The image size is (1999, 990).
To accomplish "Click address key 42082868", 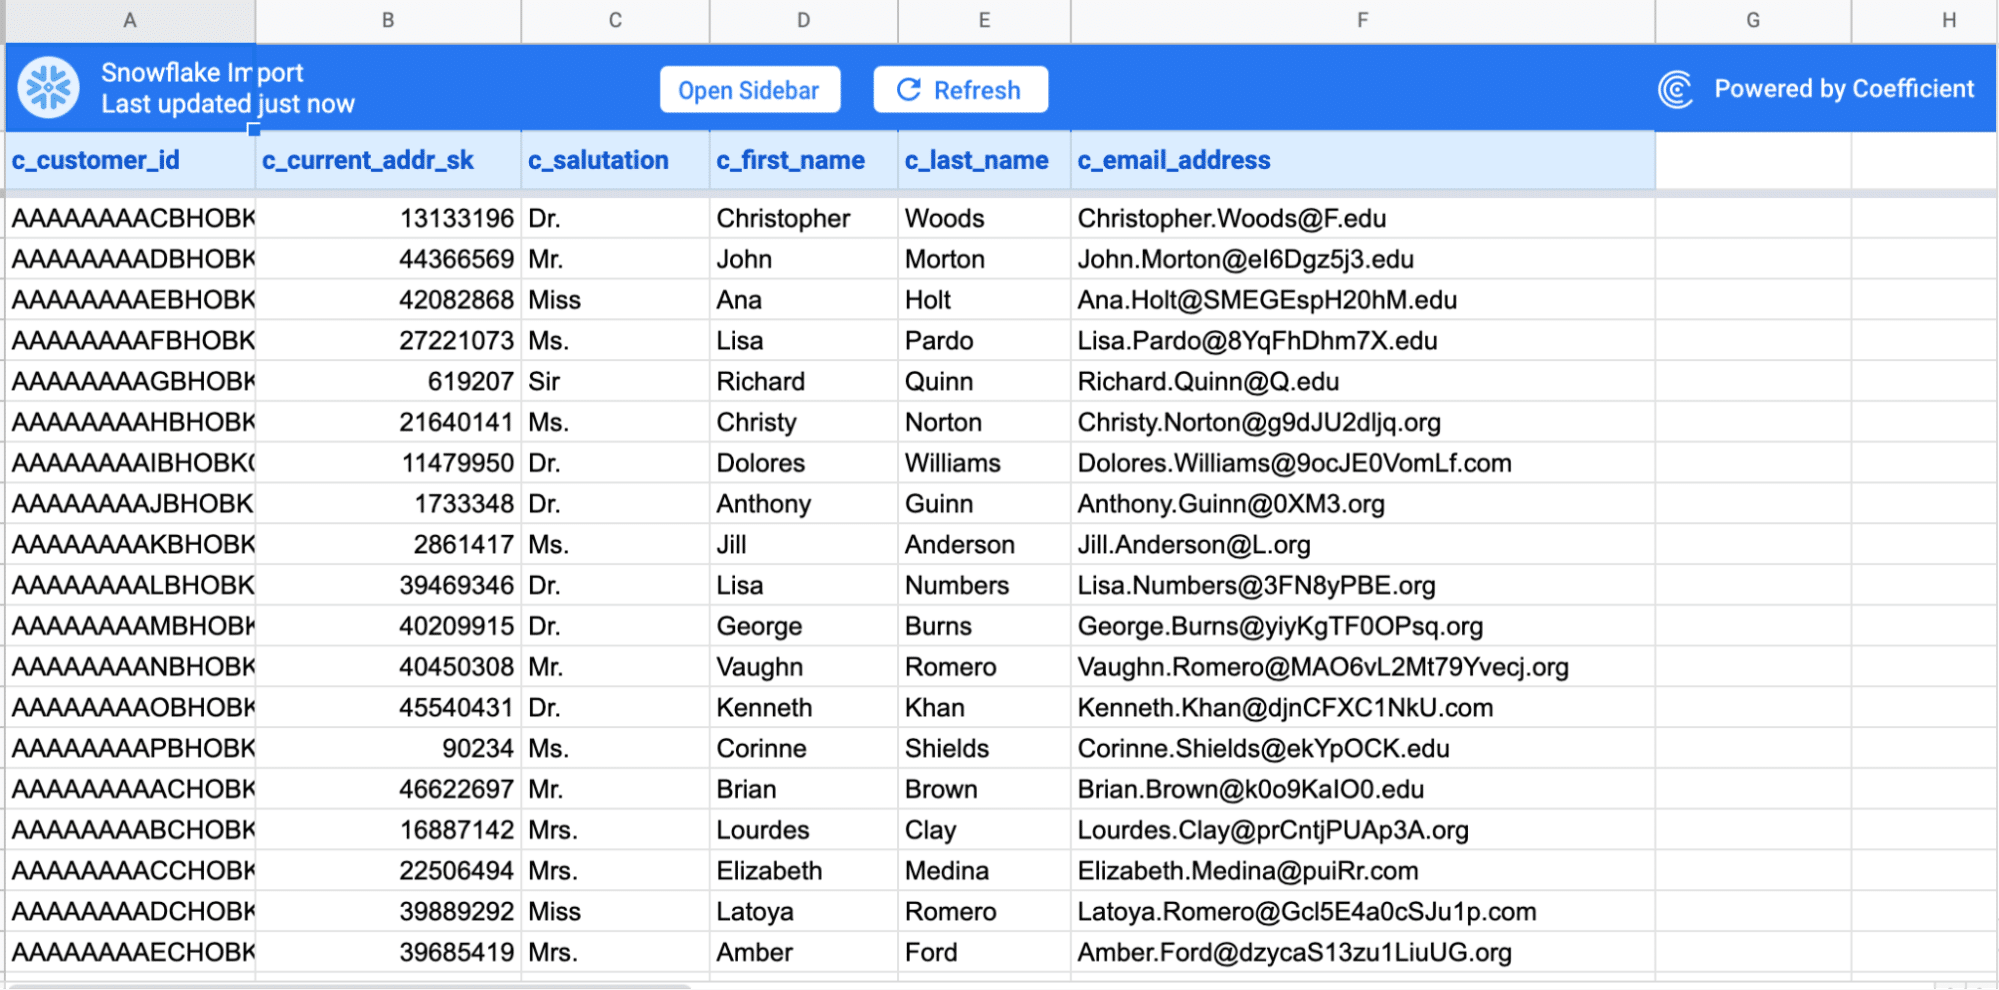I will point(388,300).
